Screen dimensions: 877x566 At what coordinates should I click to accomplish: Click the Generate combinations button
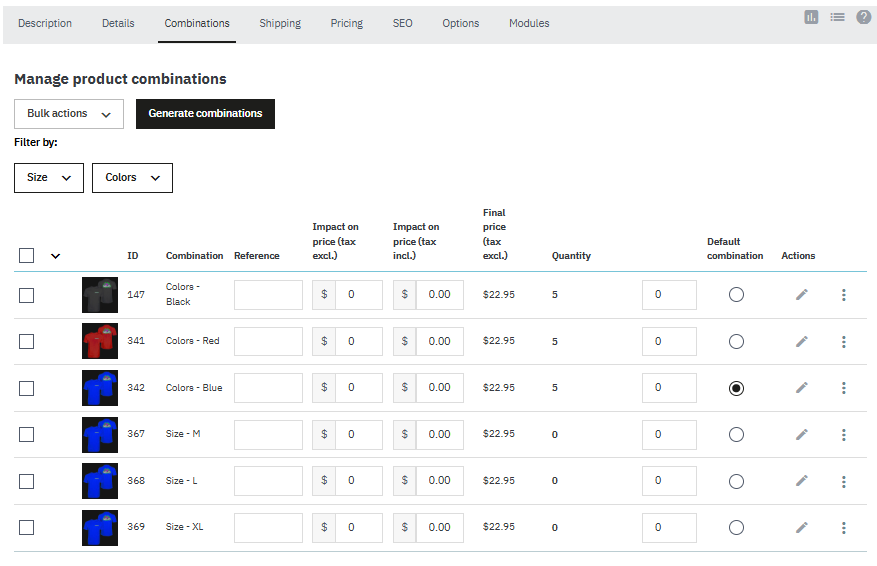[205, 114]
